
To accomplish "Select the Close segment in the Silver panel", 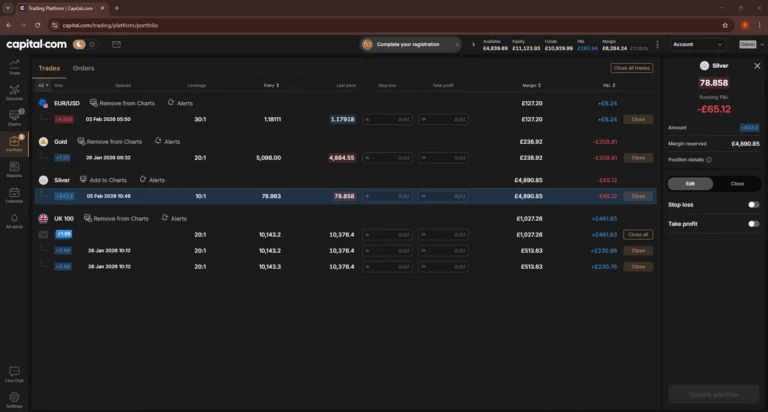I will (737, 184).
